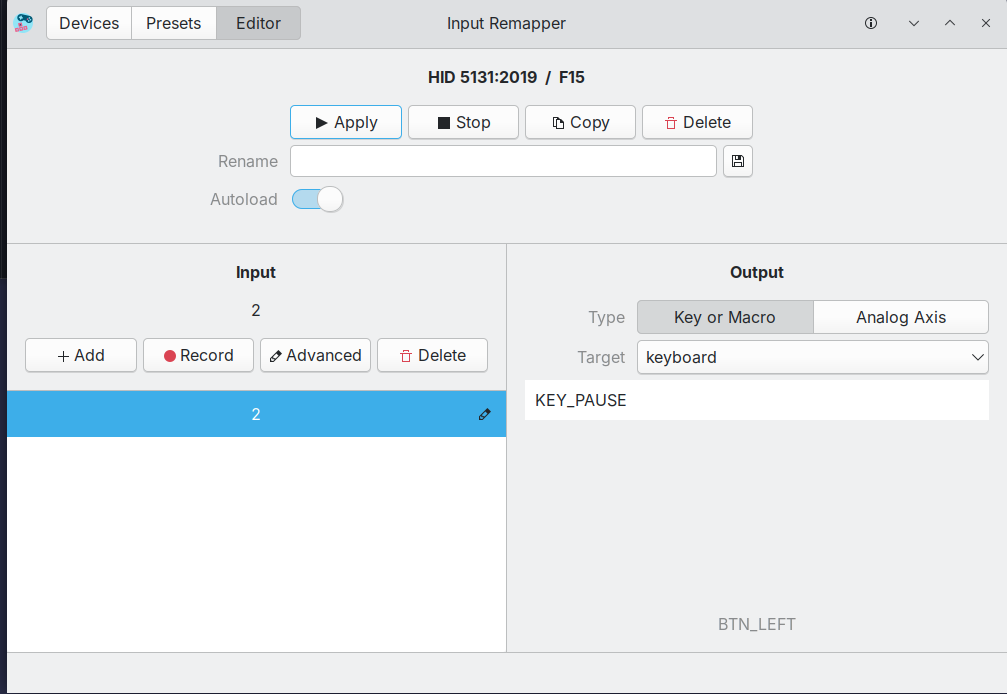Switch to the Presets tab
This screenshot has height=694, width=1007.
tap(173, 22)
